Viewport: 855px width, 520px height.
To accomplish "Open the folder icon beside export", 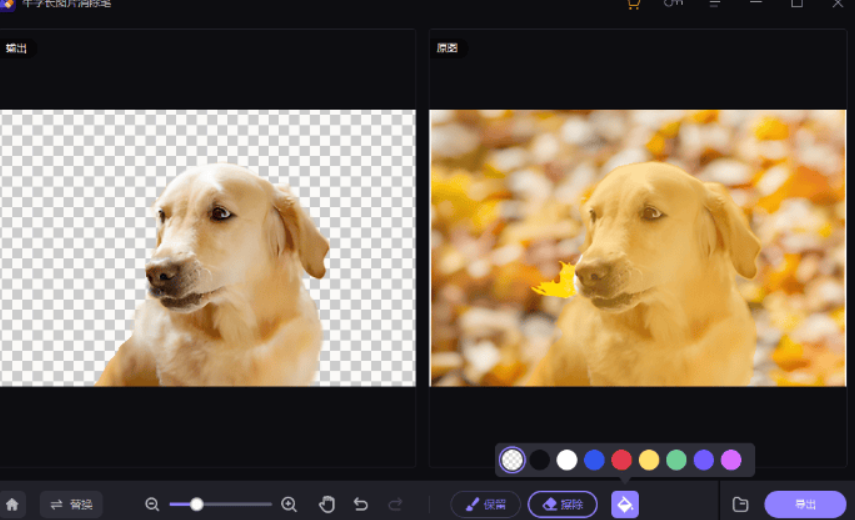I will [x=740, y=505].
